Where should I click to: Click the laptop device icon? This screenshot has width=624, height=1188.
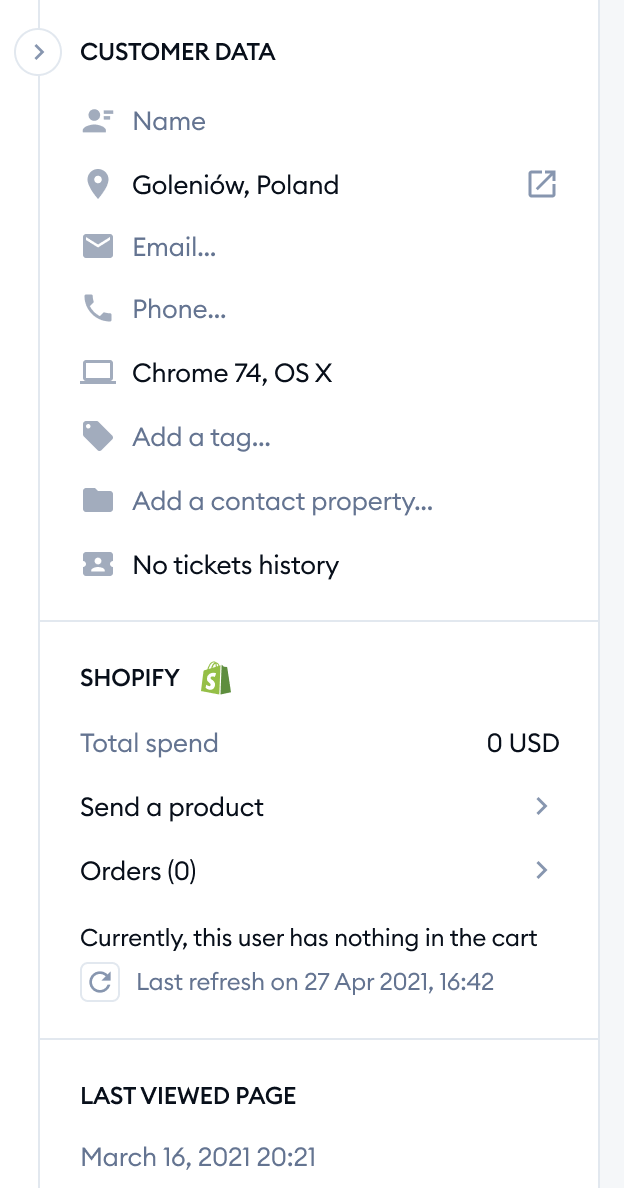(x=98, y=373)
